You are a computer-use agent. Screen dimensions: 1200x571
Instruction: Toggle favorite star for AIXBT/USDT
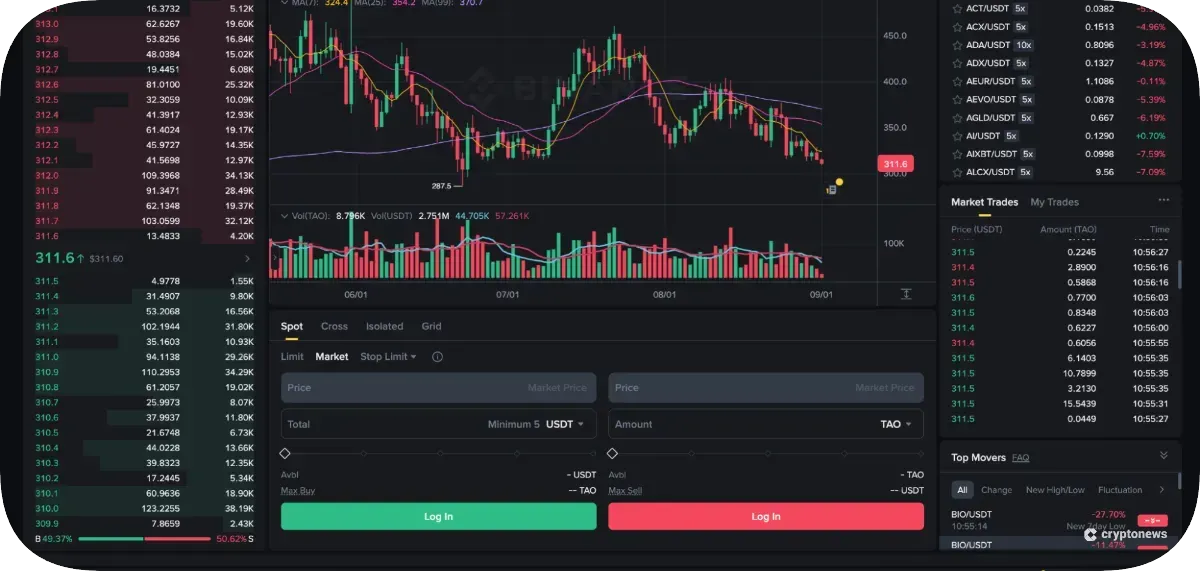coord(957,154)
